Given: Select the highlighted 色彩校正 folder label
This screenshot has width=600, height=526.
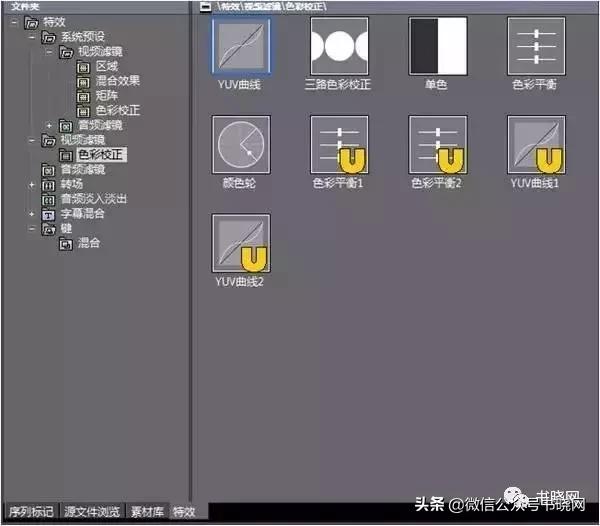Looking at the screenshot, I should click(101, 155).
